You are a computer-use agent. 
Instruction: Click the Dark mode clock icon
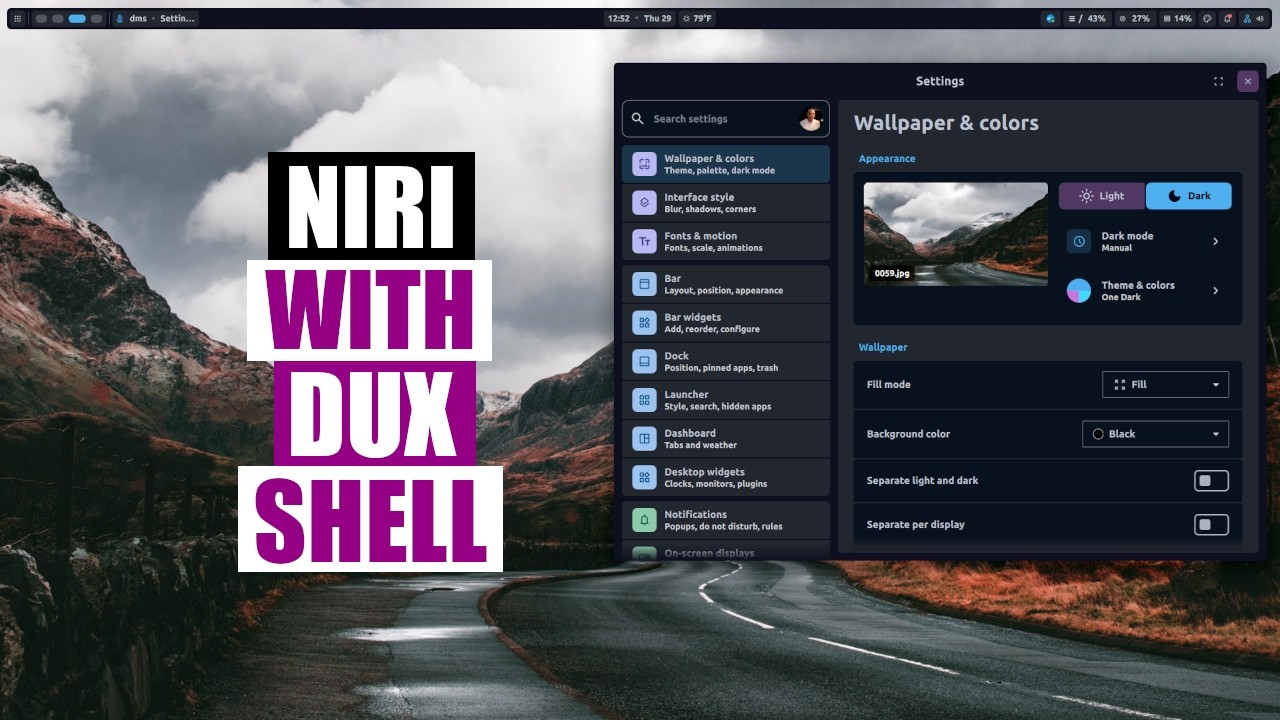(x=1079, y=241)
